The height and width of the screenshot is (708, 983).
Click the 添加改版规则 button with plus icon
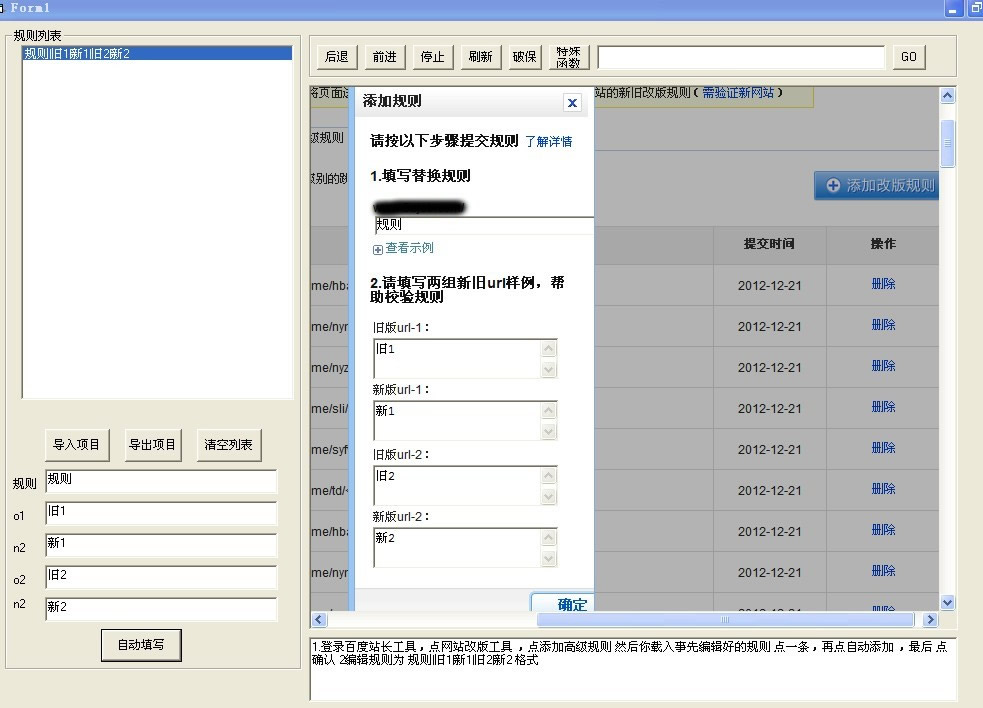pyautogui.click(x=878, y=185)
